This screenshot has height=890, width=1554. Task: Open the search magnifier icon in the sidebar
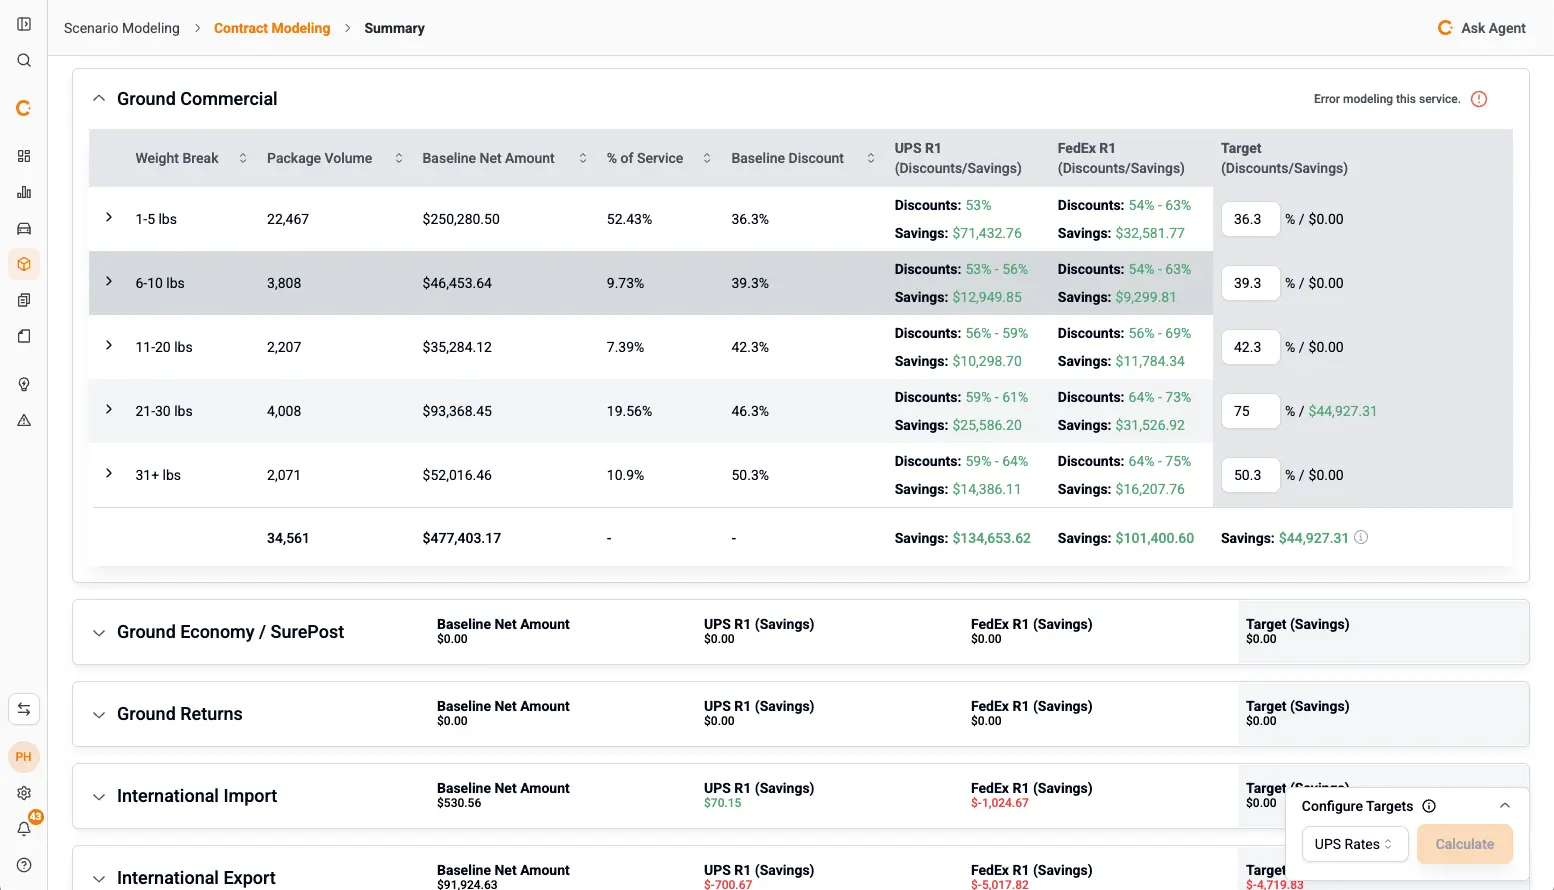24,61
